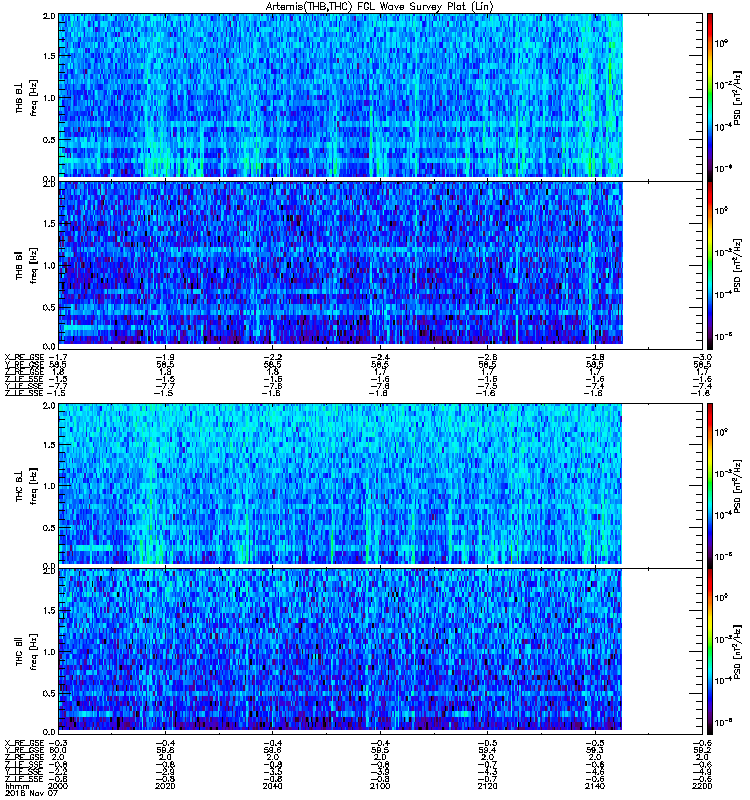Click the 2020 time label on bottom axis
The width and height of the screenshot is (750, 800).
pos(165,786)
